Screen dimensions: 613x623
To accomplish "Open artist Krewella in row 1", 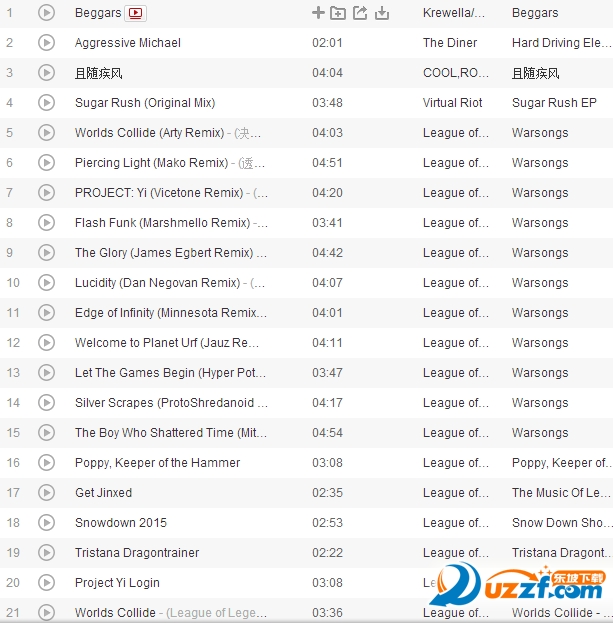I will pyautogui.click(x=454, y=13).
